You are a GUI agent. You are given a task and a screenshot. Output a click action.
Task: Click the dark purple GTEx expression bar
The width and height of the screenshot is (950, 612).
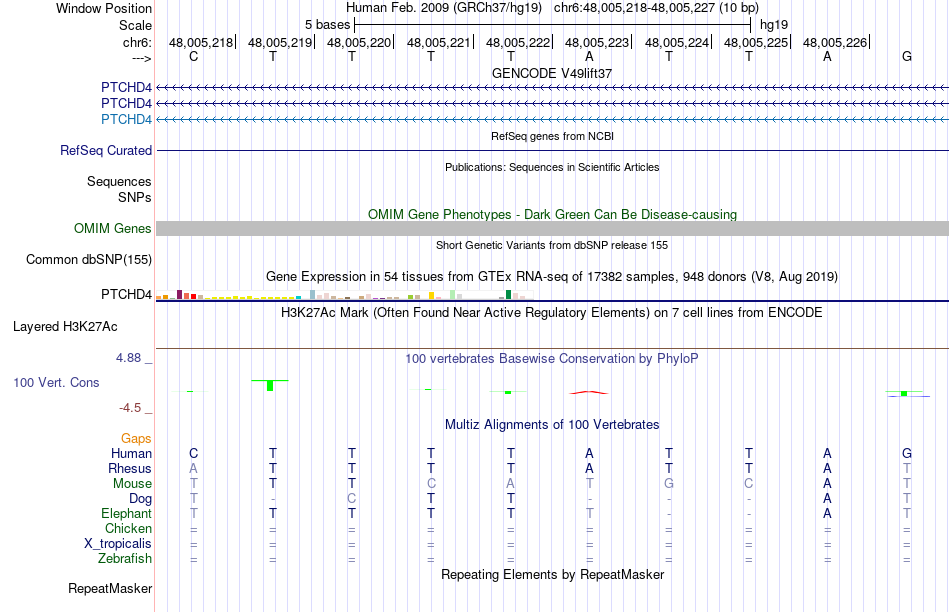point(179,294)
